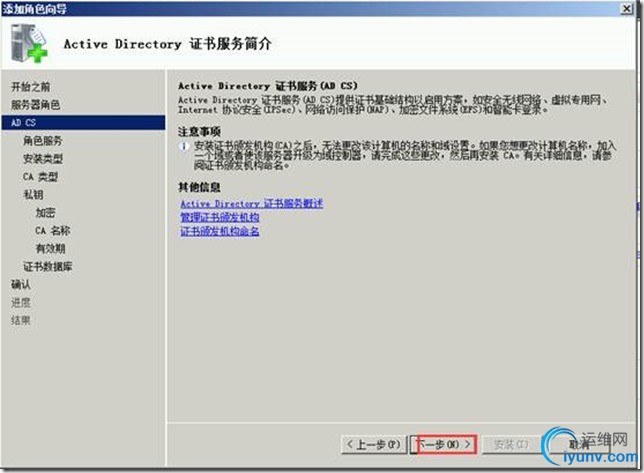The height and width of the screenshot is (473, 644).
Task: Close the 添加角色向导 window
Action: (x=626, y=9)
